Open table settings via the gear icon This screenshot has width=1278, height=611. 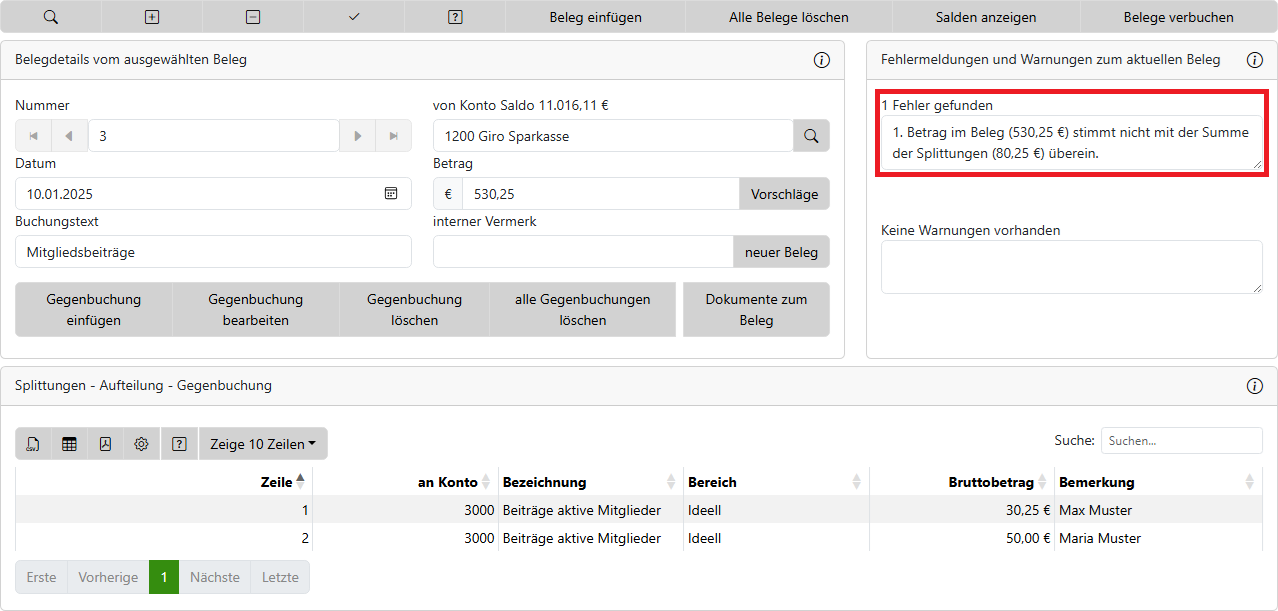click(141, 444)
